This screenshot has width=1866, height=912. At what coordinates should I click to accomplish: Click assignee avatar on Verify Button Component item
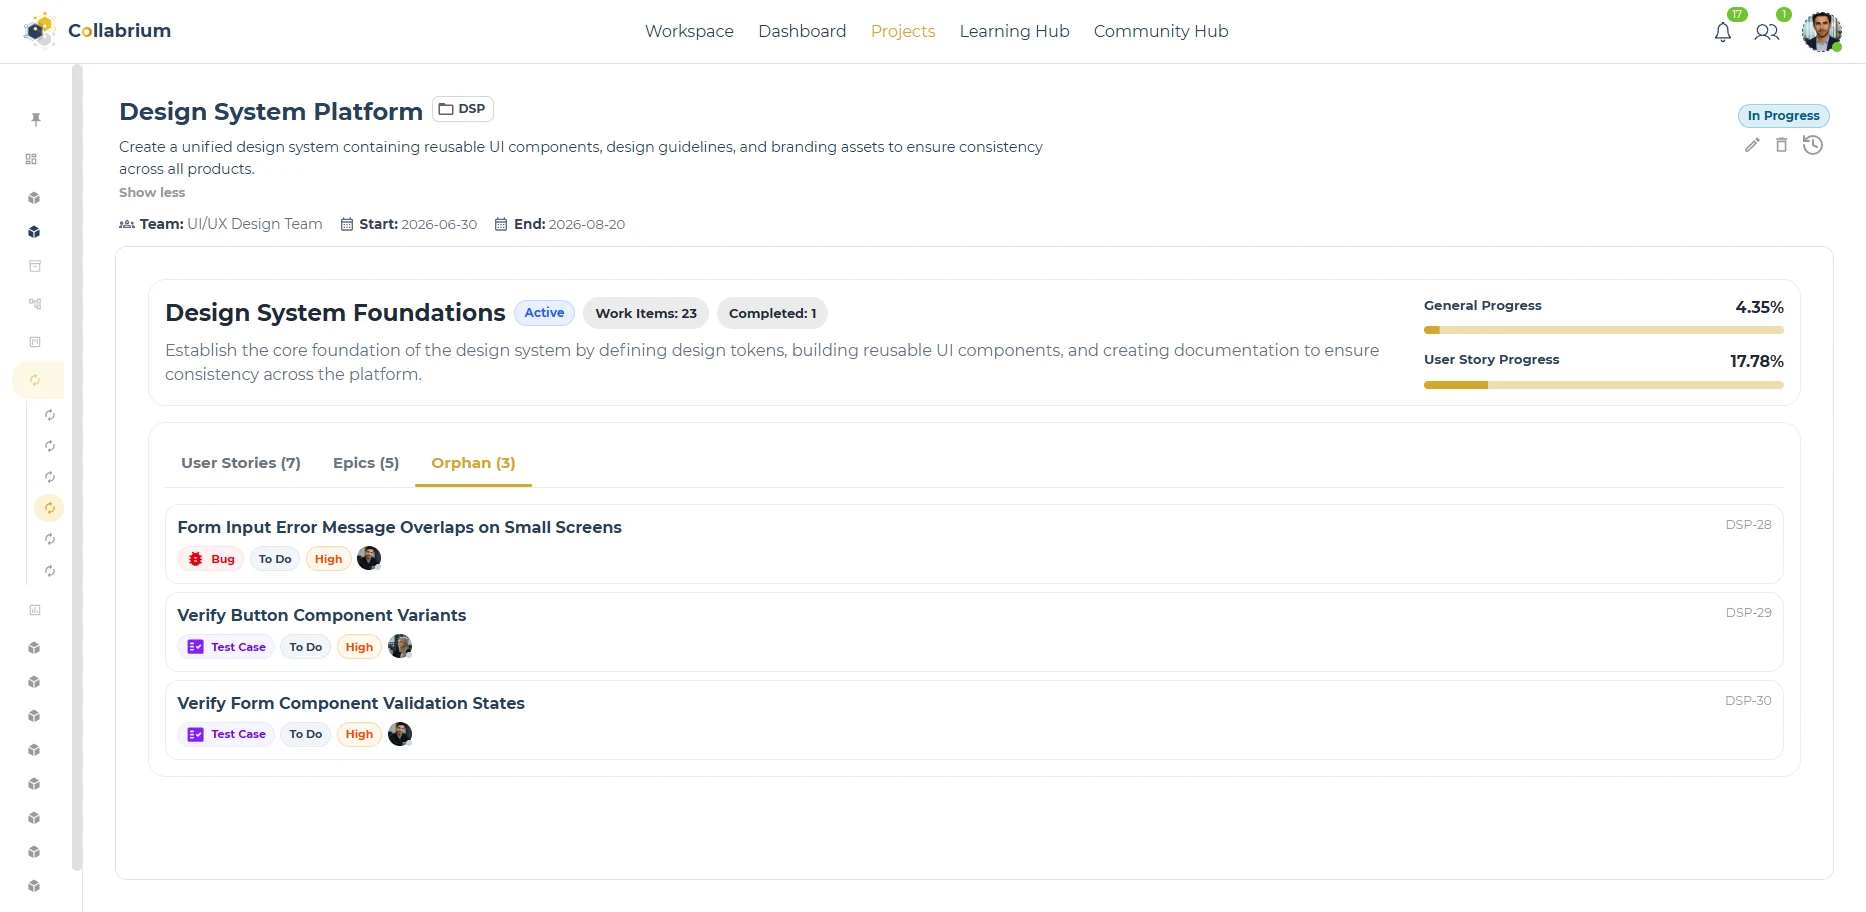pos(400,646)
